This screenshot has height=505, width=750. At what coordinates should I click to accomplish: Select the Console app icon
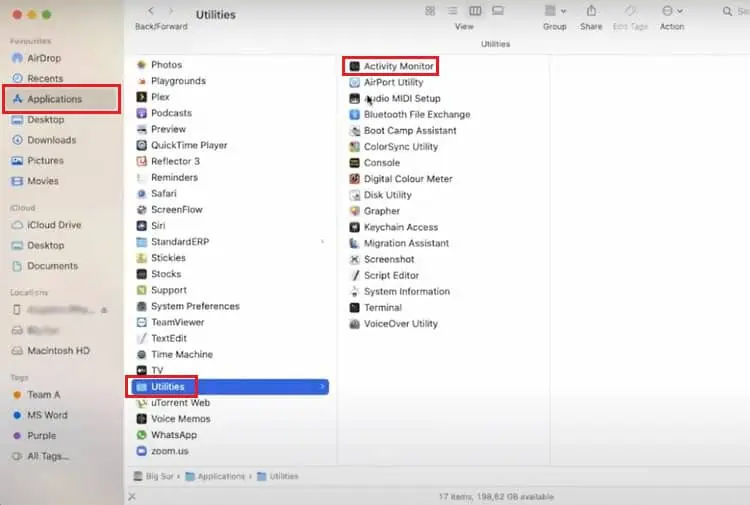pyautogui.click(x=354, y=163)
